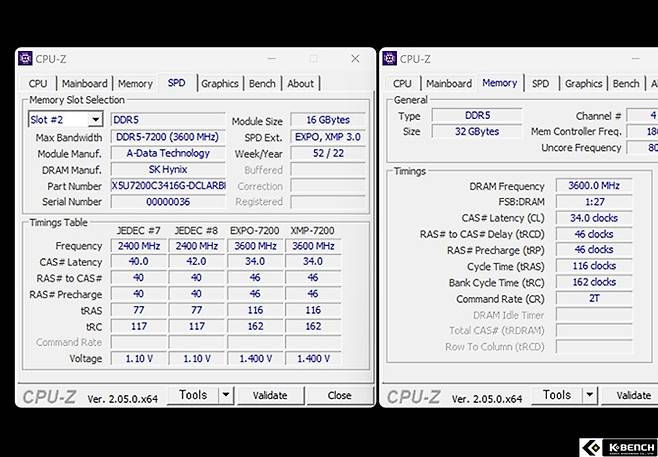Click the K-Bench logo watermark
Viewport: 658px width, 457px height.
point(618,446)
